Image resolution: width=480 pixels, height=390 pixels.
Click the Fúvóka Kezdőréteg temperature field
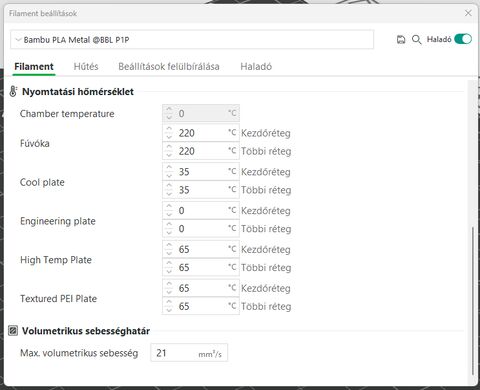pyautogui.click(x=201, y=133)
